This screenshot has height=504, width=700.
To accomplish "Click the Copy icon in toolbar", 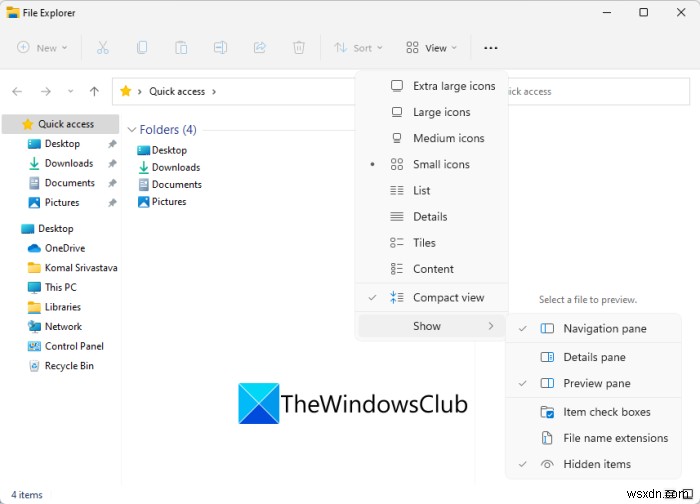I will (142, 47).
